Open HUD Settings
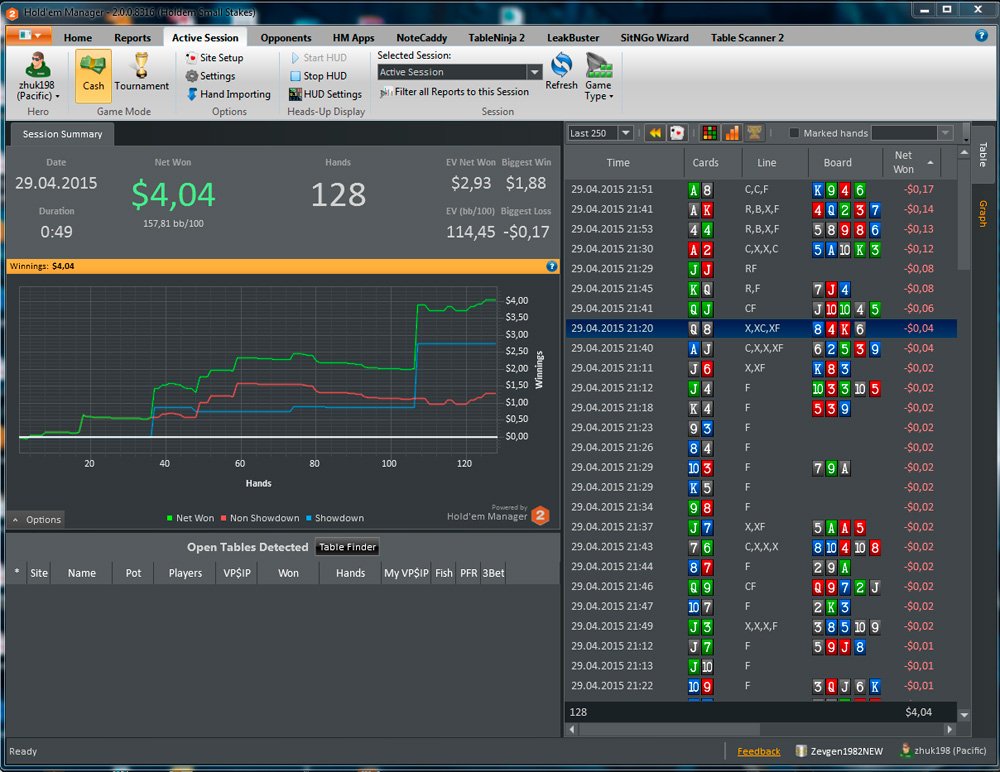 pos(325,94)
